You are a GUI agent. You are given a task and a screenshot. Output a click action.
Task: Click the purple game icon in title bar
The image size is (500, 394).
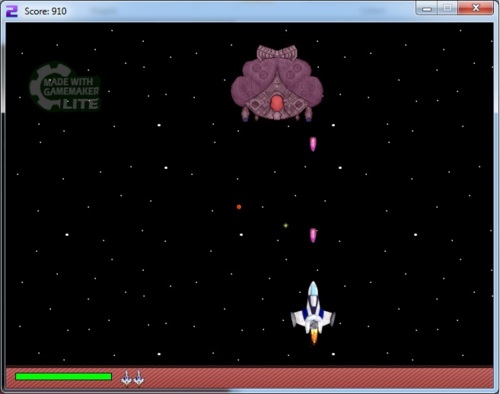pyautogui.click(x=12, y=11)
